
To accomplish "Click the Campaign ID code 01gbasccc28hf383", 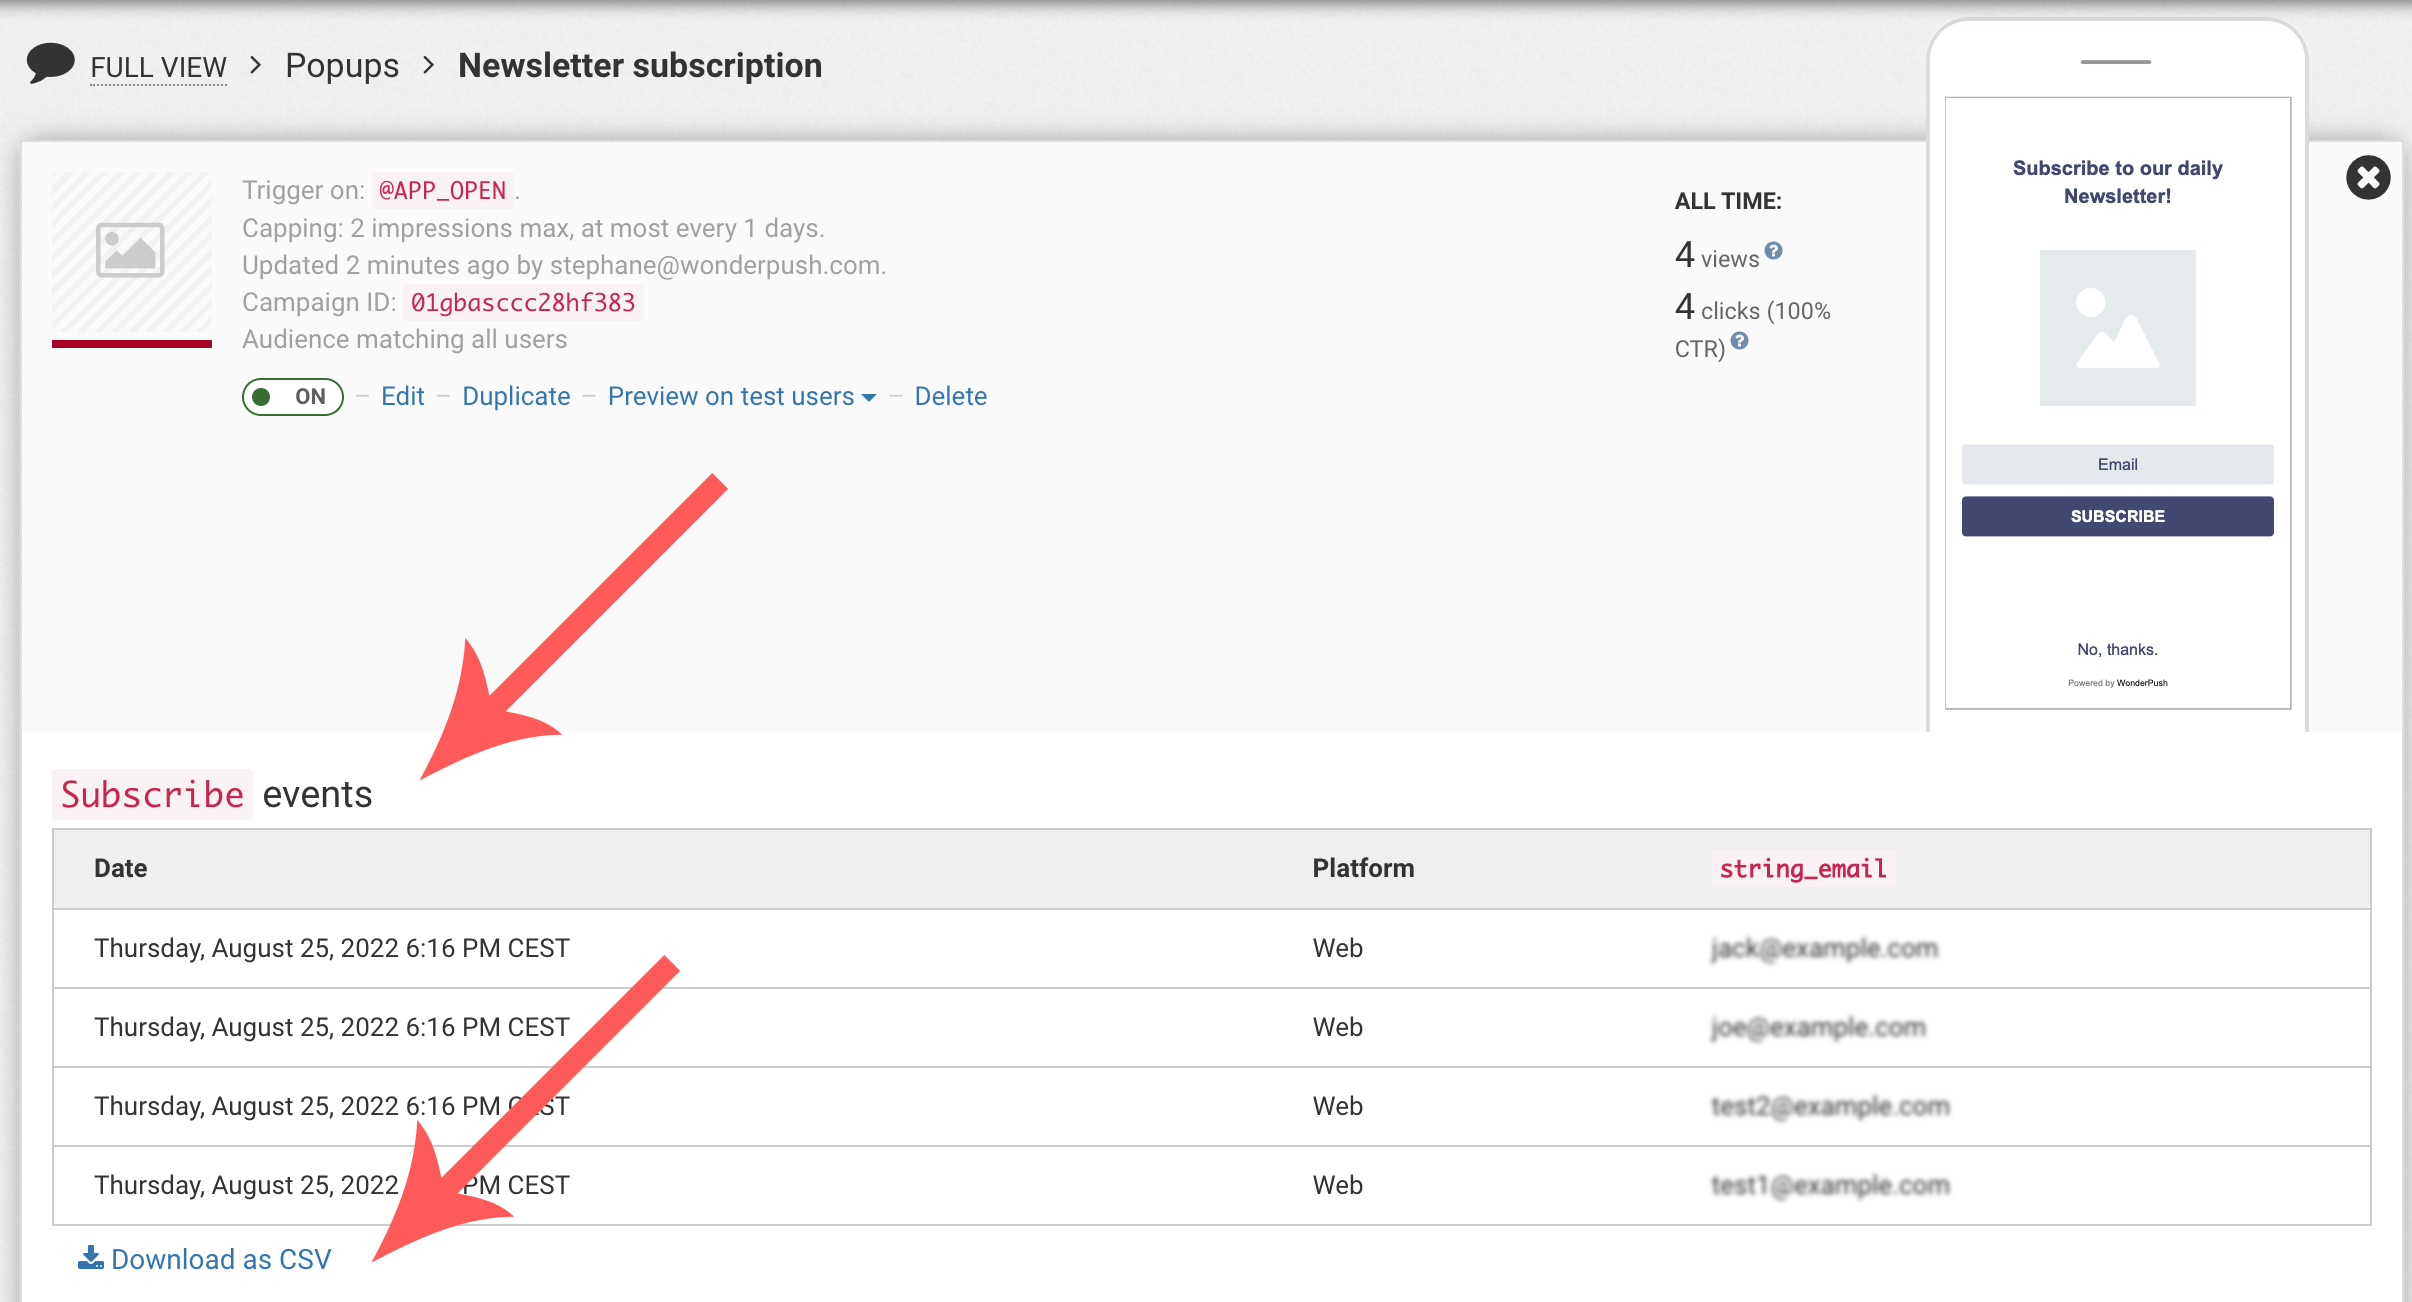I will tap(523, 302).
